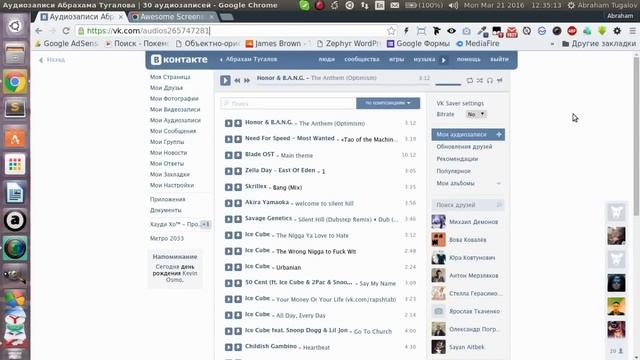
Task: Click the ВКонтакте logo
Action: pyautogui.click(x=179, y=60)
